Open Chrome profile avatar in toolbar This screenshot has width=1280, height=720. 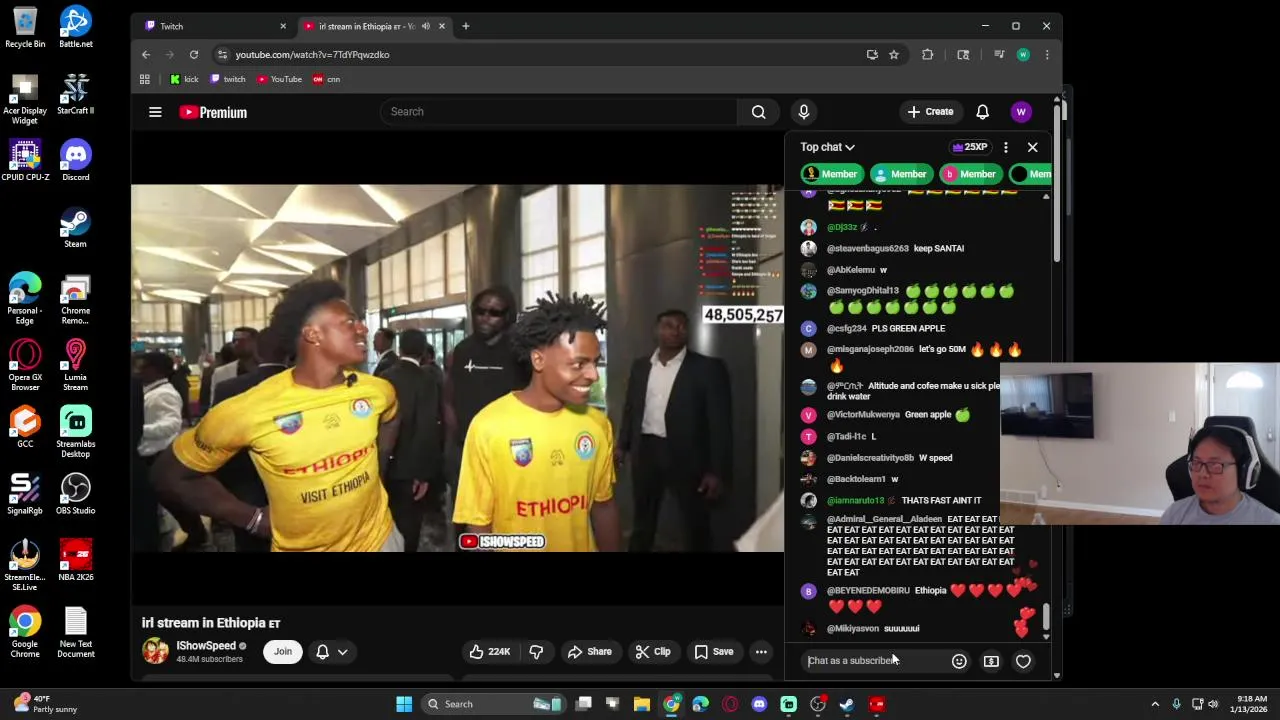point(1023,55)
